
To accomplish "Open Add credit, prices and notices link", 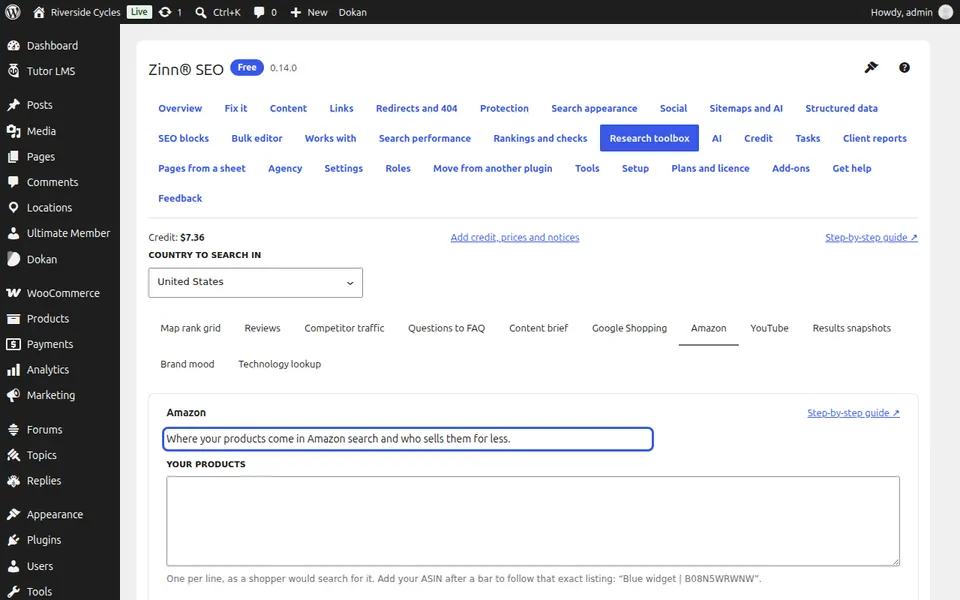I will pos(514,238).
